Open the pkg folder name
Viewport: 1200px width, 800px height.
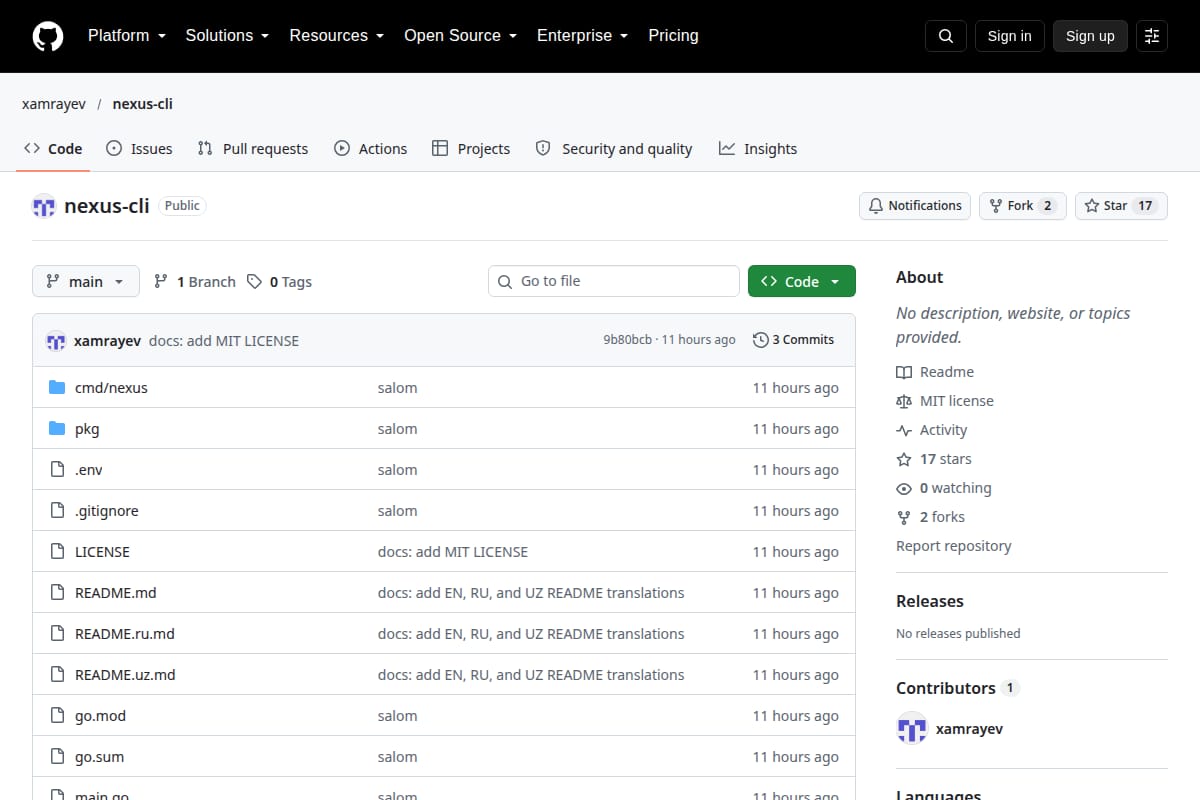click(x=87, y=429)
